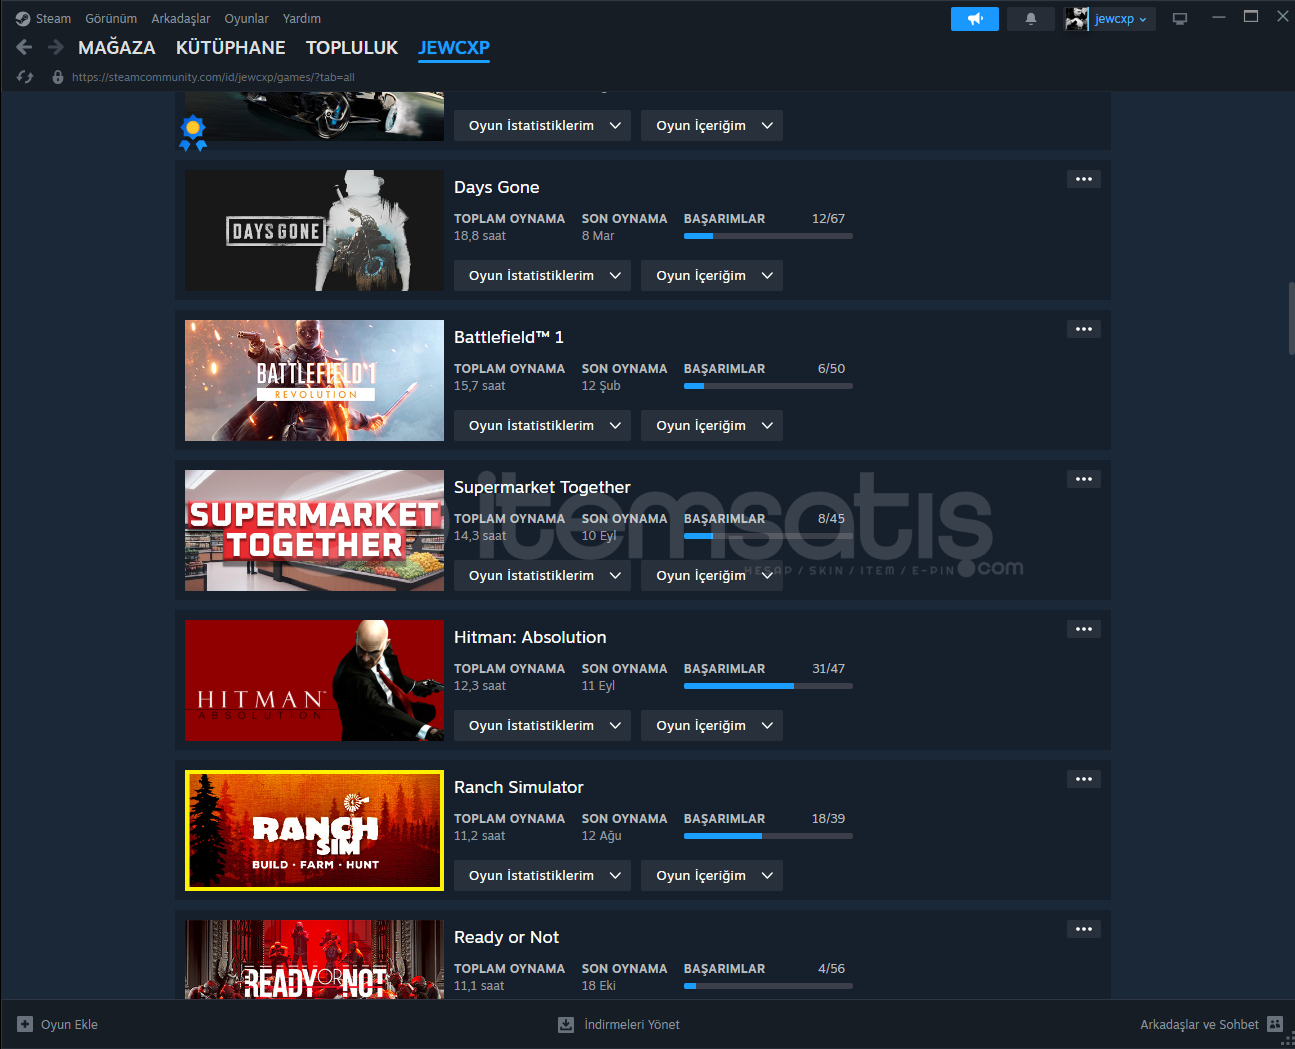Expand Oyun İstatistiklerim for Battlefield 1
This screenshot has width=1295, height=1049.
[x=542, y=425]
